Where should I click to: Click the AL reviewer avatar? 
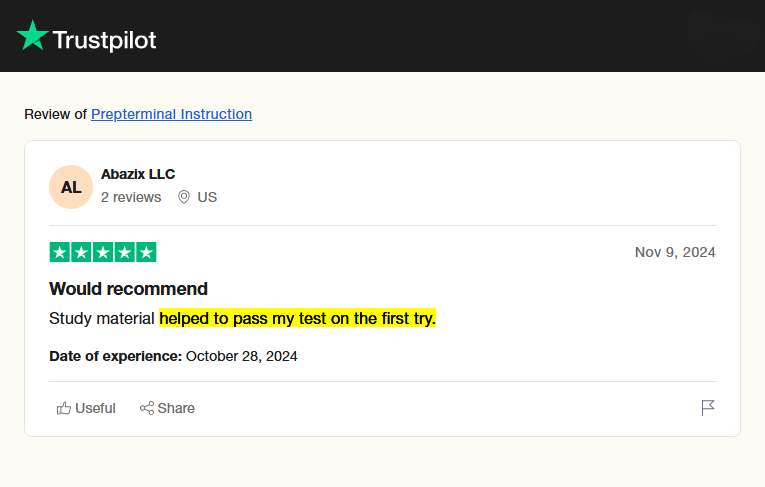click(x=71, y=187)
